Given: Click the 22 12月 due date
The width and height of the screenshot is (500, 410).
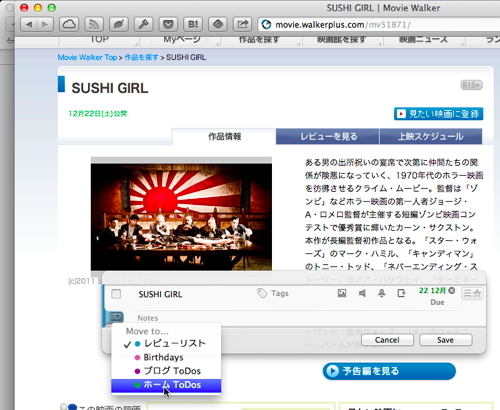Looking at the screenshot, I should coord(432,291).
